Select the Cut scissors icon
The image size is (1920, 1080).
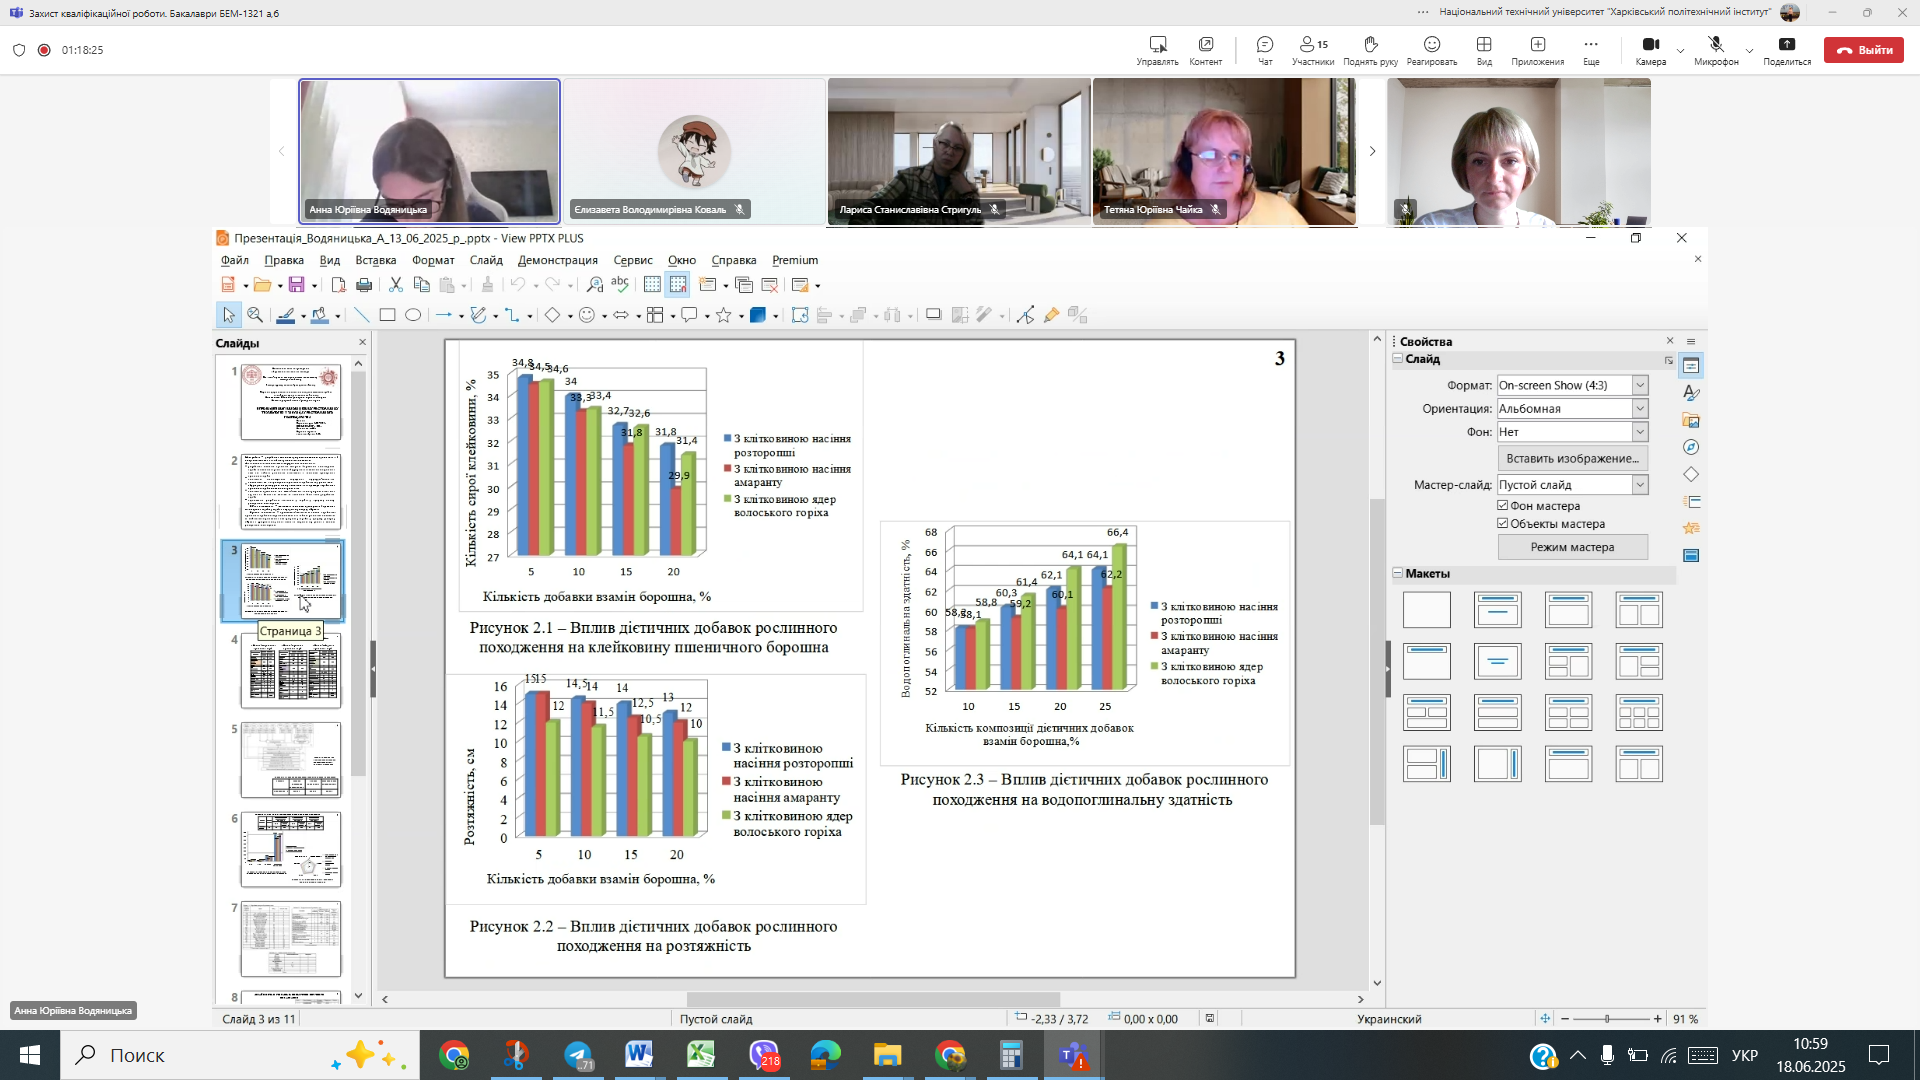pyautogui.click(x=396, y=285)
